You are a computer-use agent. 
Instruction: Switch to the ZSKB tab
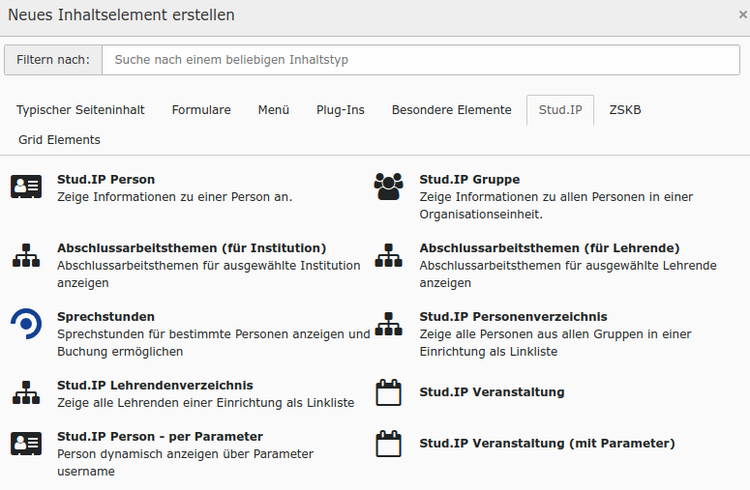(625, 110)
